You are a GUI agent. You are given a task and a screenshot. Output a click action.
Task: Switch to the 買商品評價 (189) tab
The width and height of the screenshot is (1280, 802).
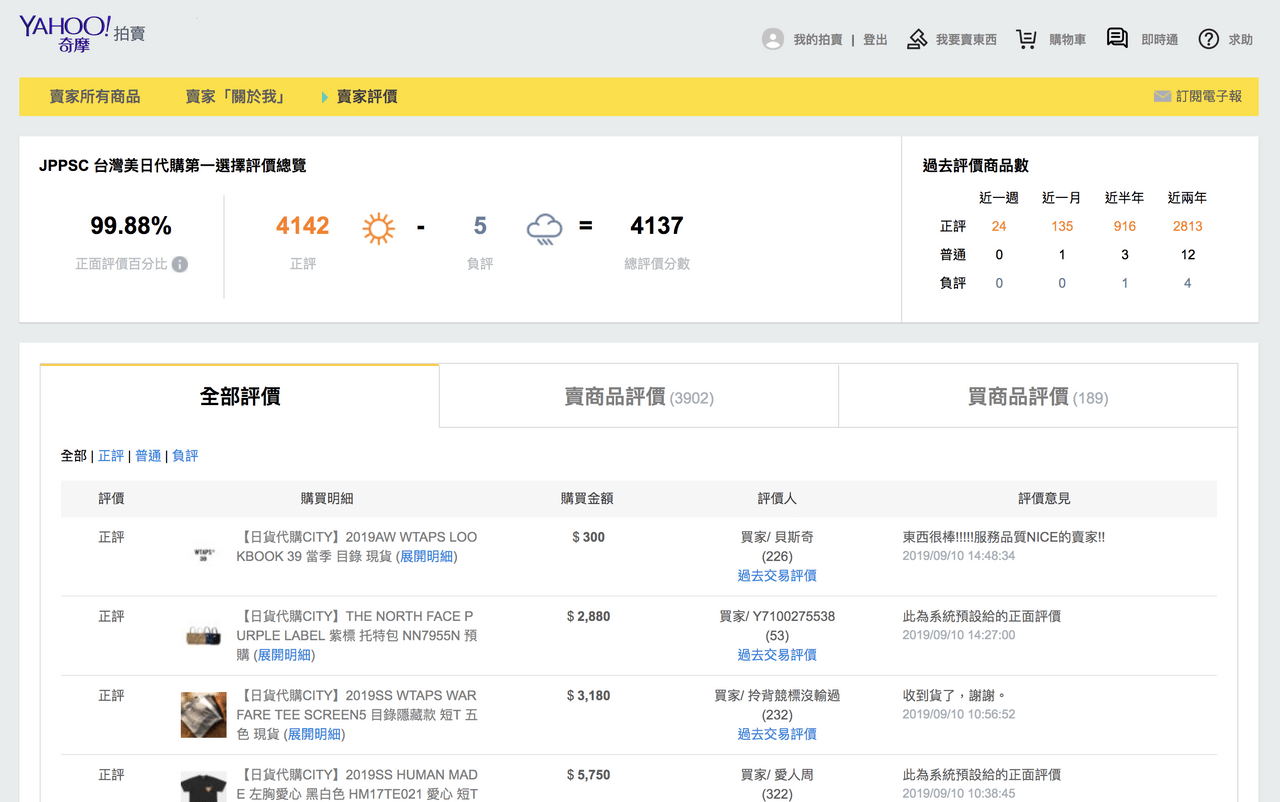(x=1038, y=396)
